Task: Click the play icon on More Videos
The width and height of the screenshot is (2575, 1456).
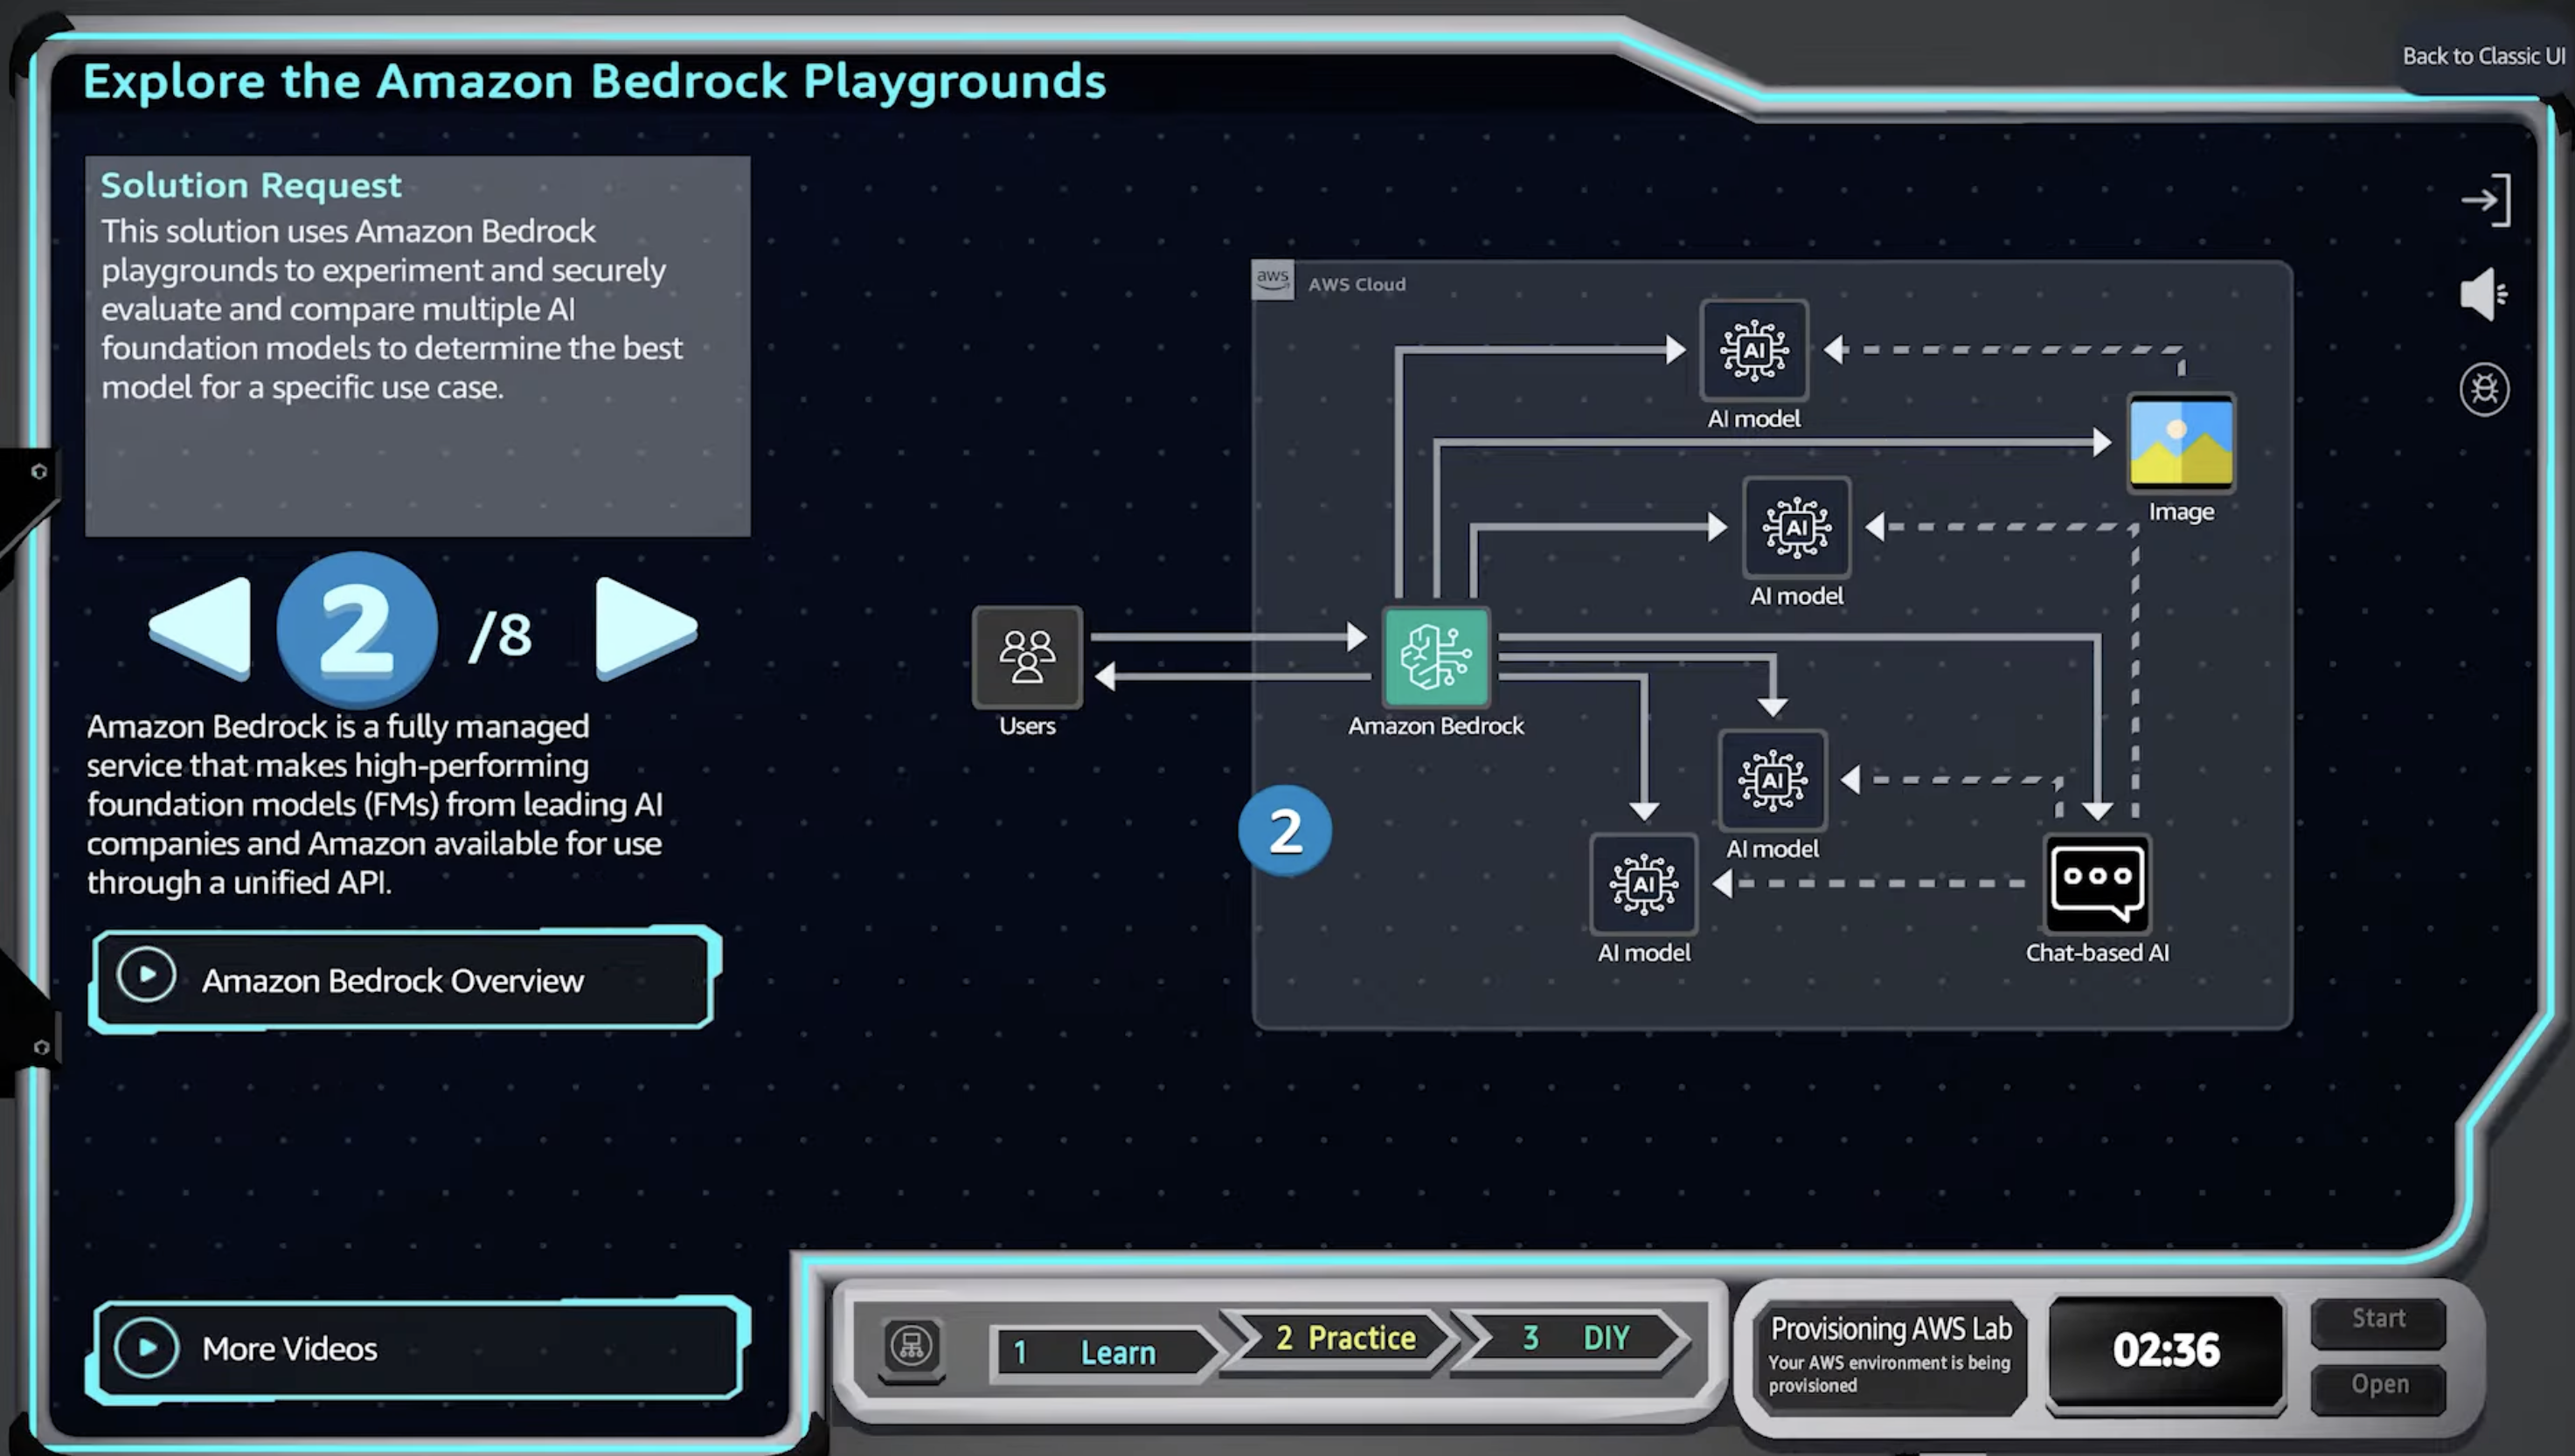Action: point(146,1347)
